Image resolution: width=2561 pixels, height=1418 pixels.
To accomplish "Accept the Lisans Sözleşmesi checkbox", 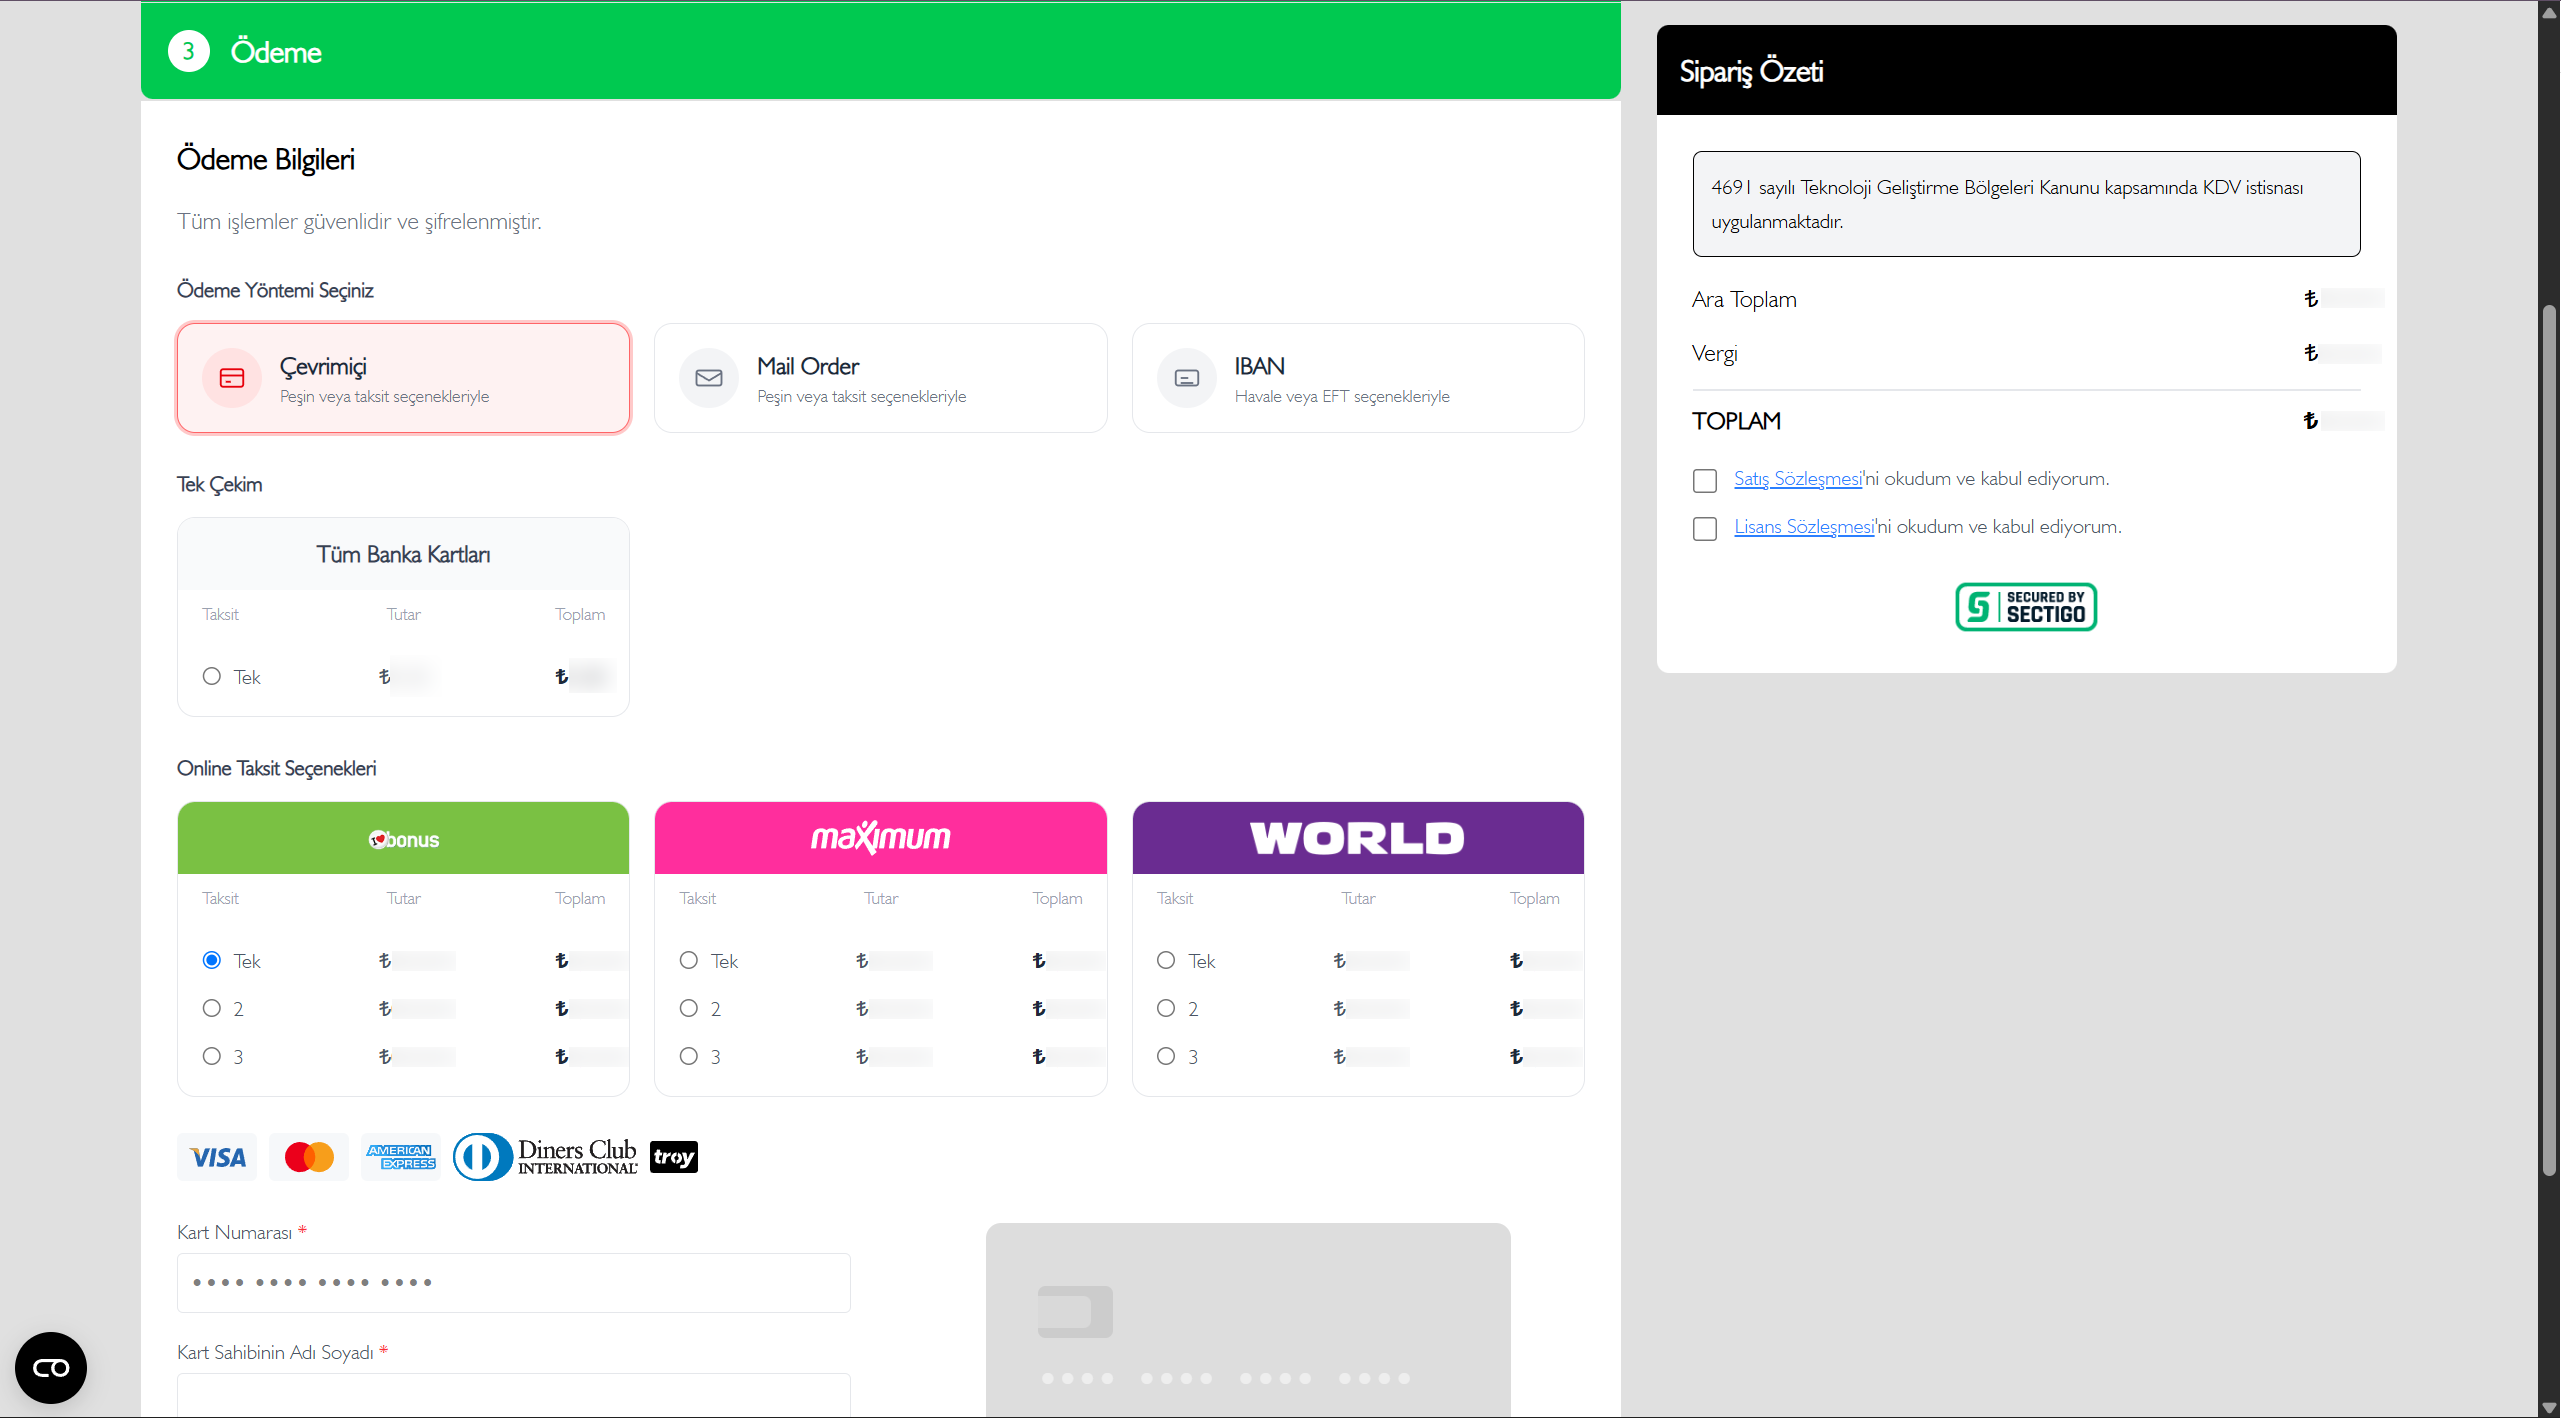I will tap(1705, 529).
